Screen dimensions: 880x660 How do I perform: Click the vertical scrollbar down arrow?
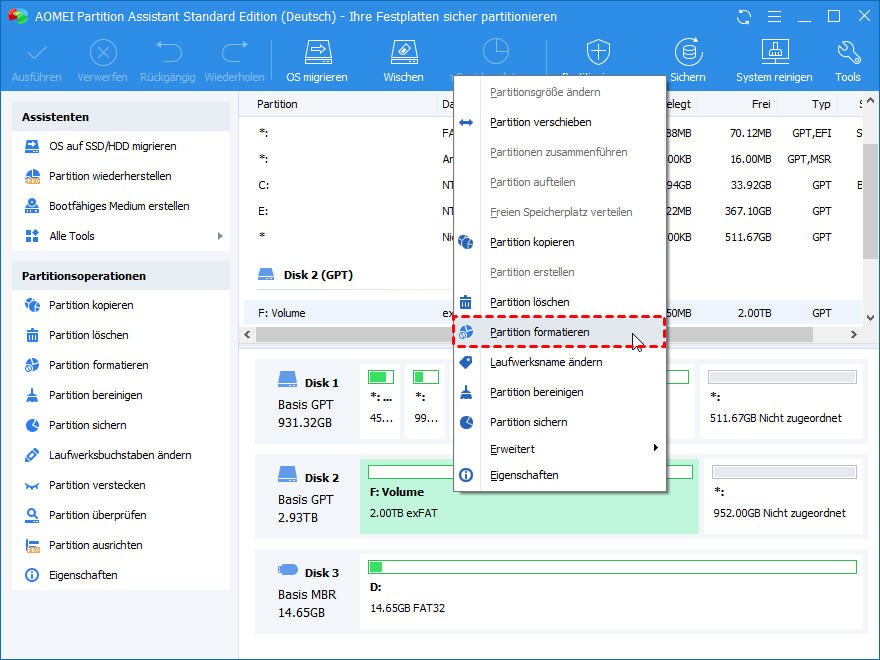(870, 318)
